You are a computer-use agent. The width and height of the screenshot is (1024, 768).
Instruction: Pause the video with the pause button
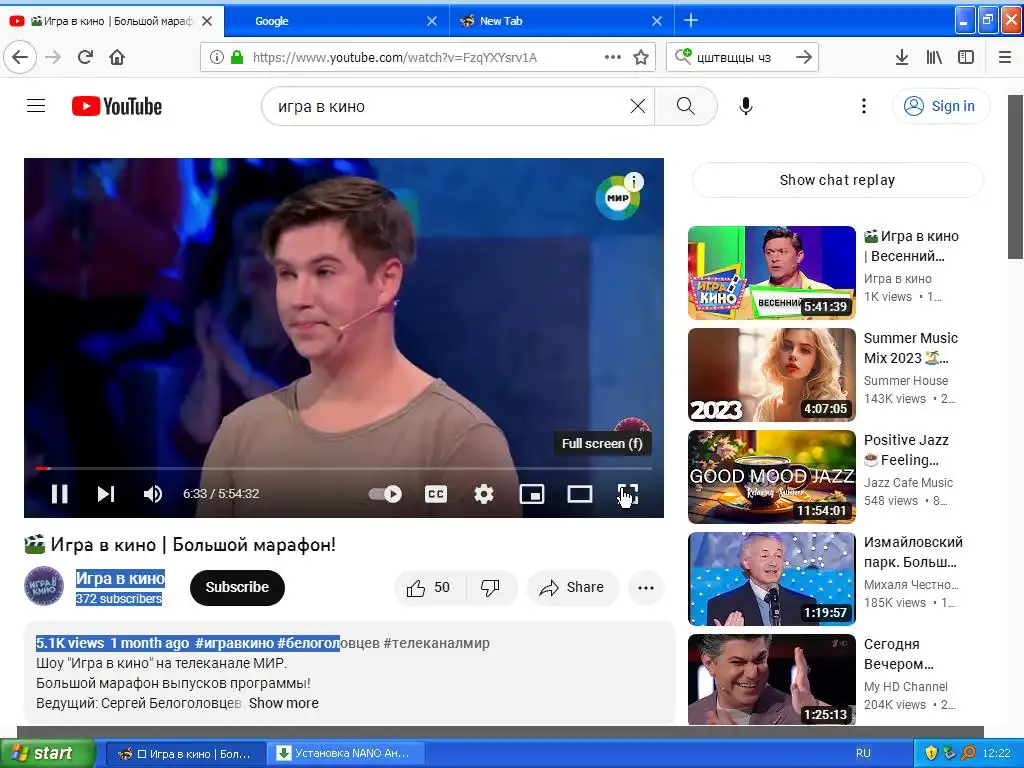[x=59, y=494]
